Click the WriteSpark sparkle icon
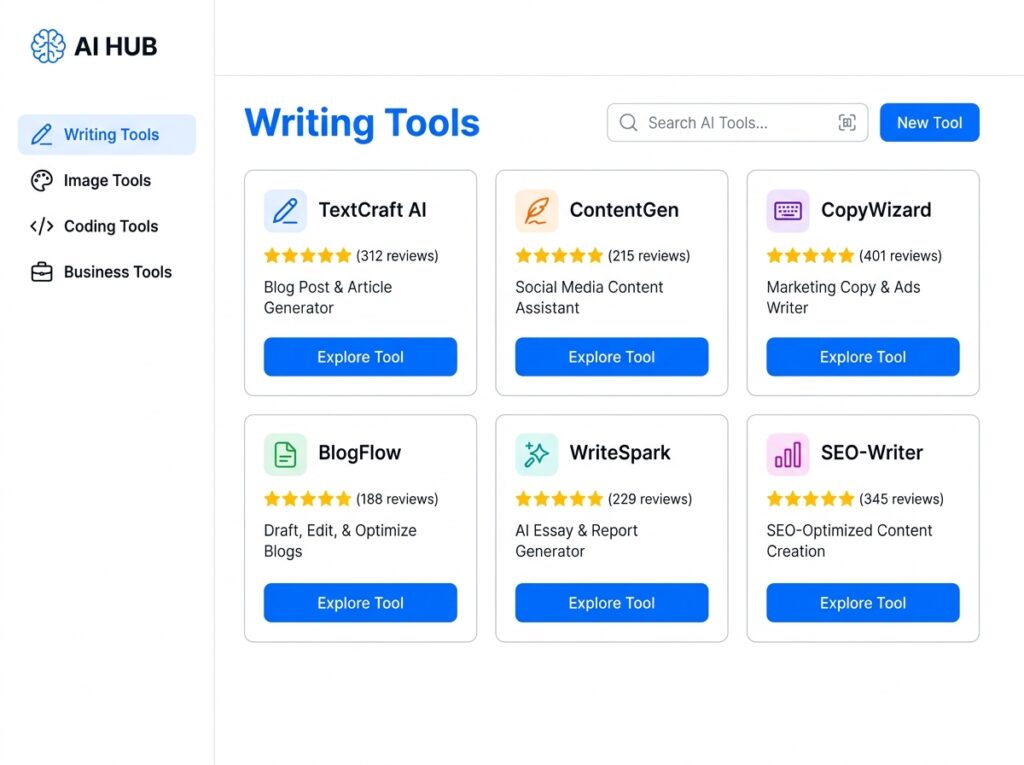Viewport: 1024px width, 765px height. pos(537,454)
